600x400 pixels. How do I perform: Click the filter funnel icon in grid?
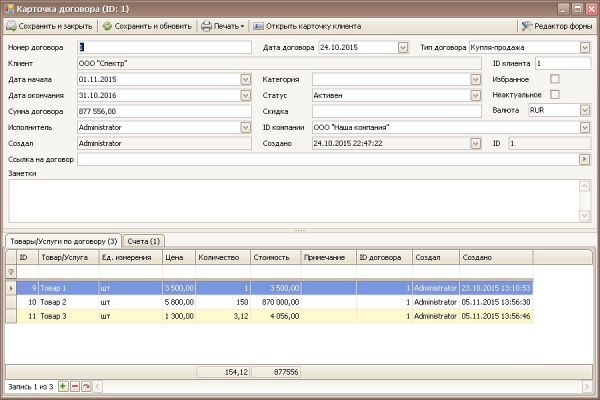point(11,271)
